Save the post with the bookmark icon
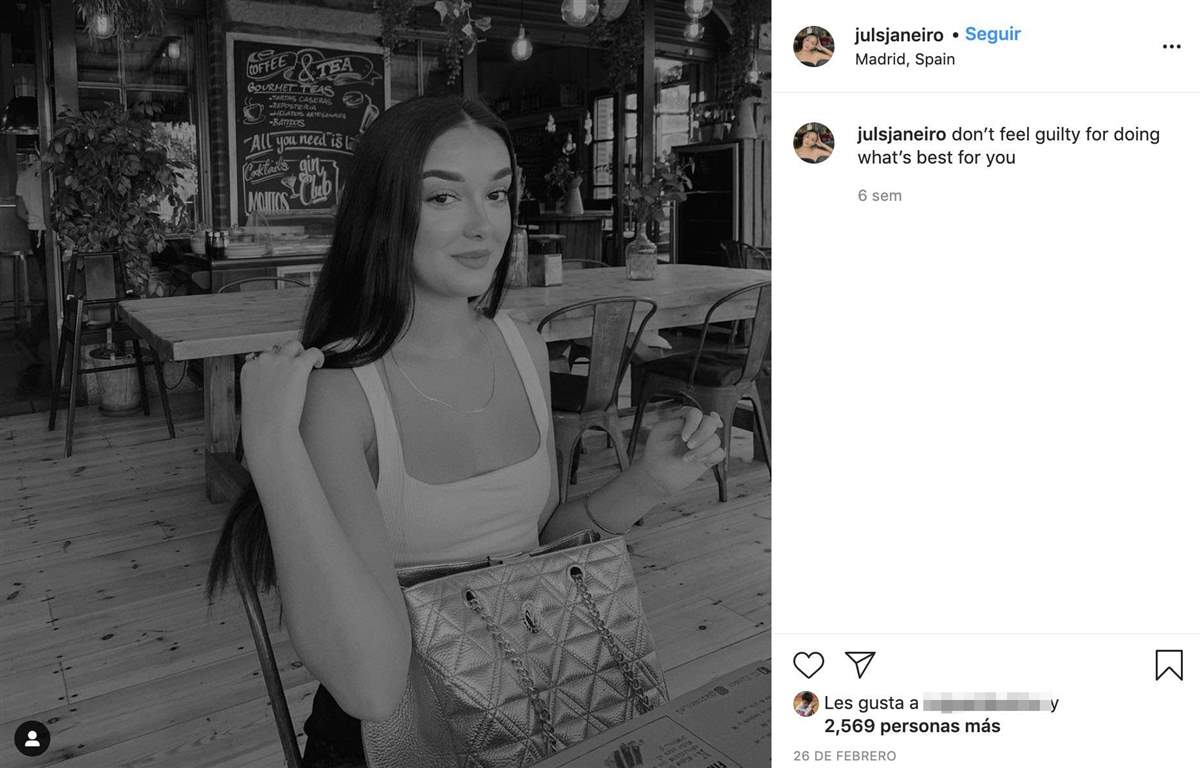Screen dimensions: 1200x768 coord(1169,665)
